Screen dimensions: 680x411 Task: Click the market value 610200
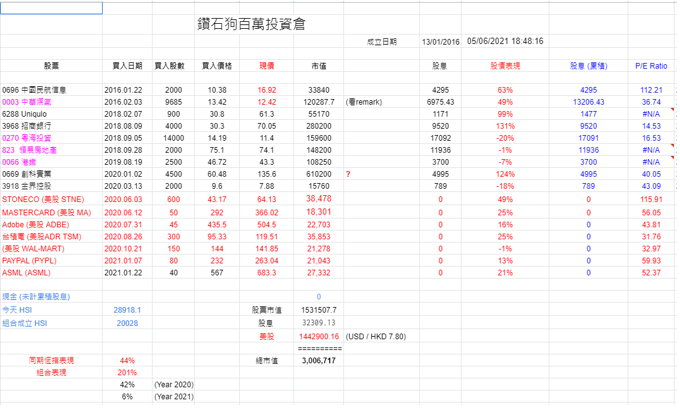pyautogui.click(x=319, y=174)
